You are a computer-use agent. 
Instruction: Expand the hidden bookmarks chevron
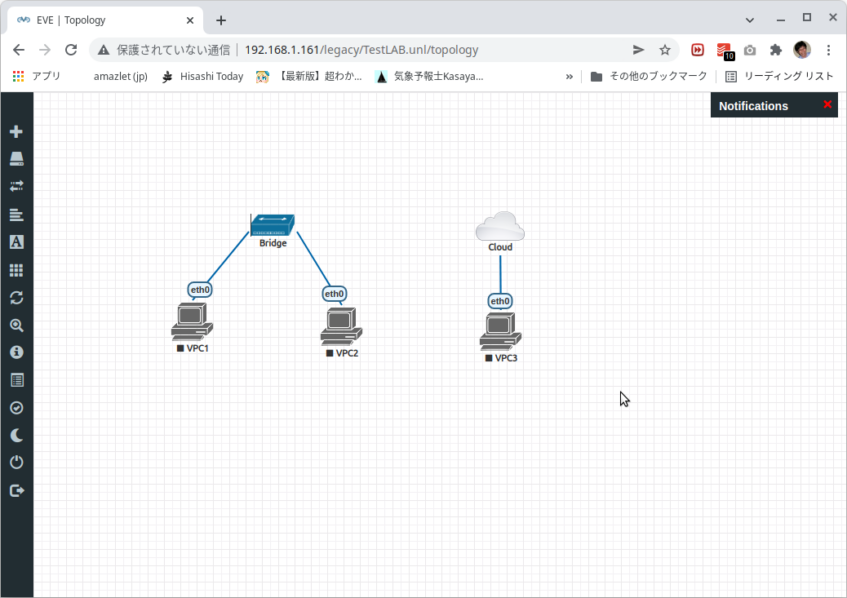click(569, 76)
